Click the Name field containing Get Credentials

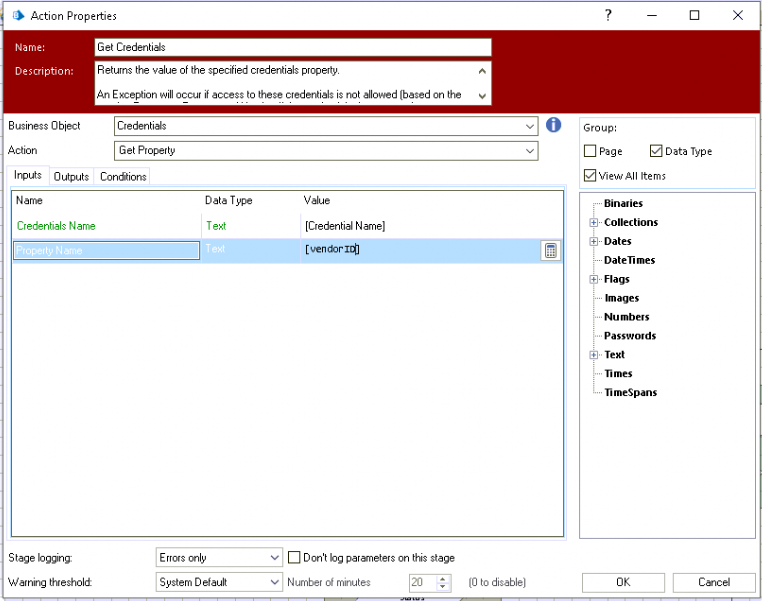click(x=292, y=47)
